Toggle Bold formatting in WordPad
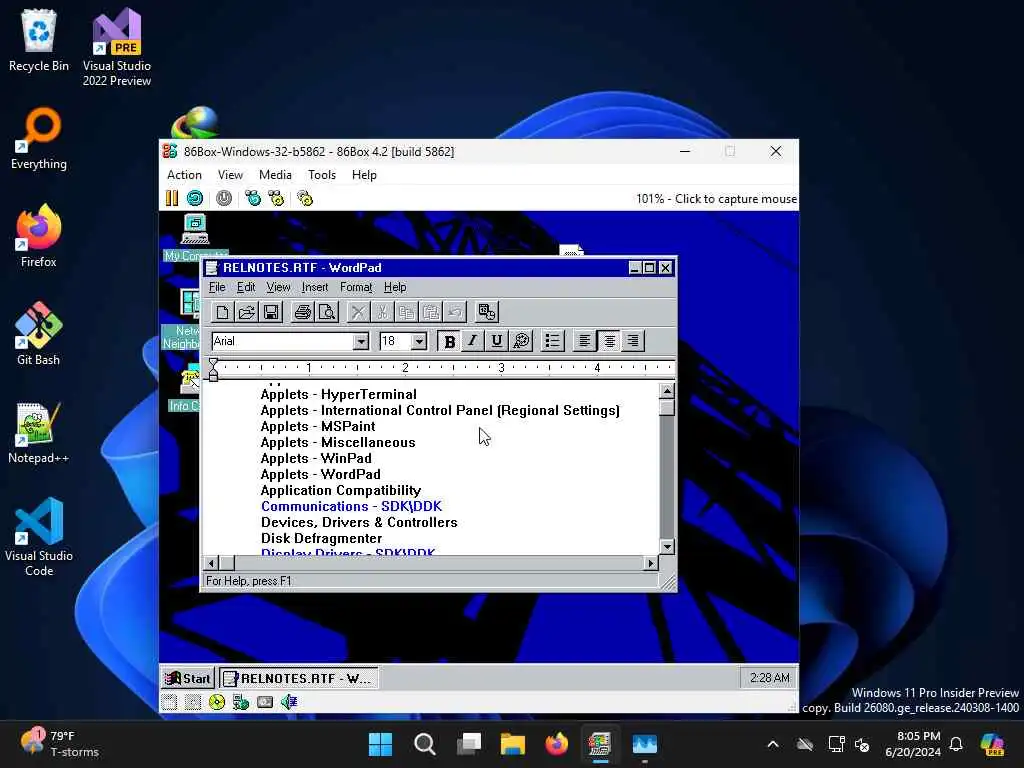Image resolution: width=1024 pixels, height=768 pixels. pos(449,341)
